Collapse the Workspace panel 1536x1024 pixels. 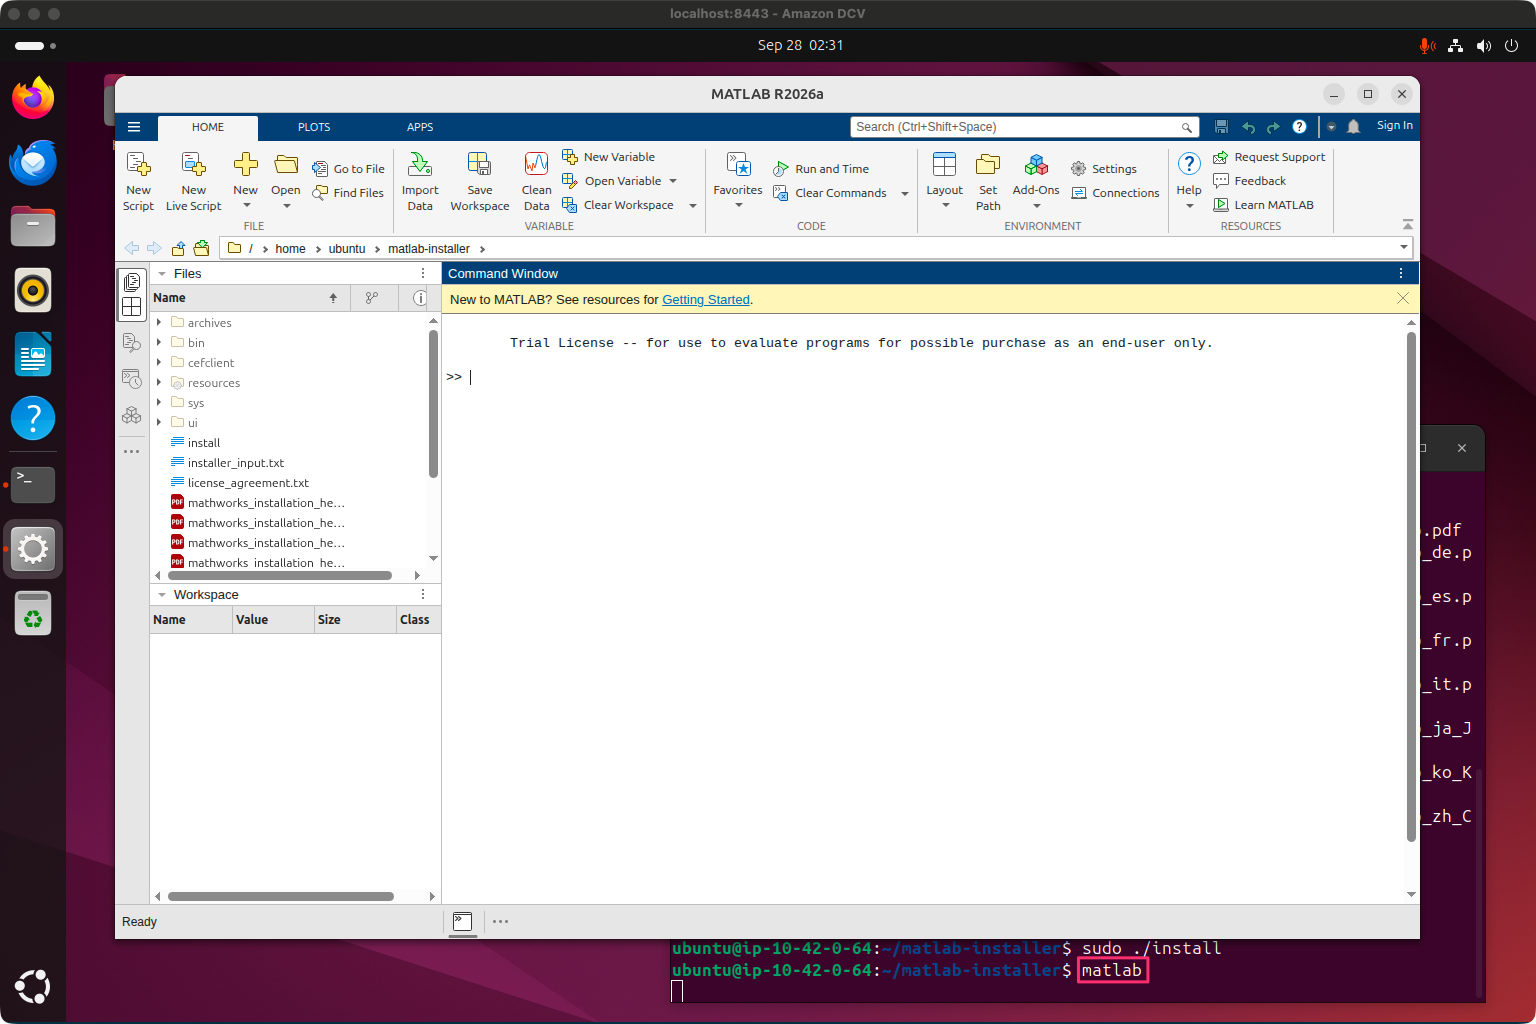[162, 595]
